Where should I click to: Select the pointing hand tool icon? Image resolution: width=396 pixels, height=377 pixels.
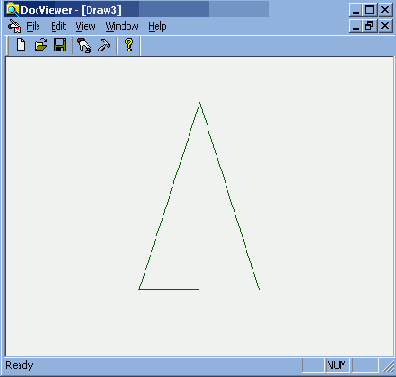tap(84, 45)
